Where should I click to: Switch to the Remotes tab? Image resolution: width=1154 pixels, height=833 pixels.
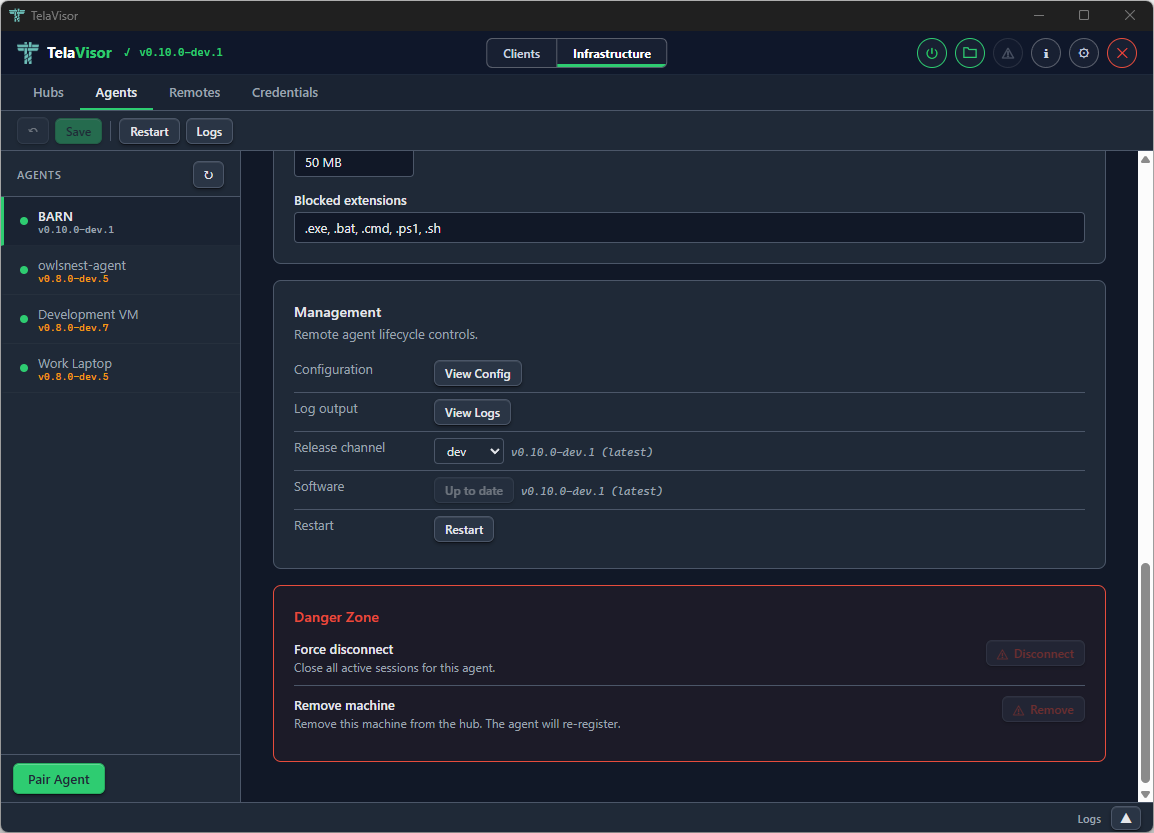(x=194, y=92)
